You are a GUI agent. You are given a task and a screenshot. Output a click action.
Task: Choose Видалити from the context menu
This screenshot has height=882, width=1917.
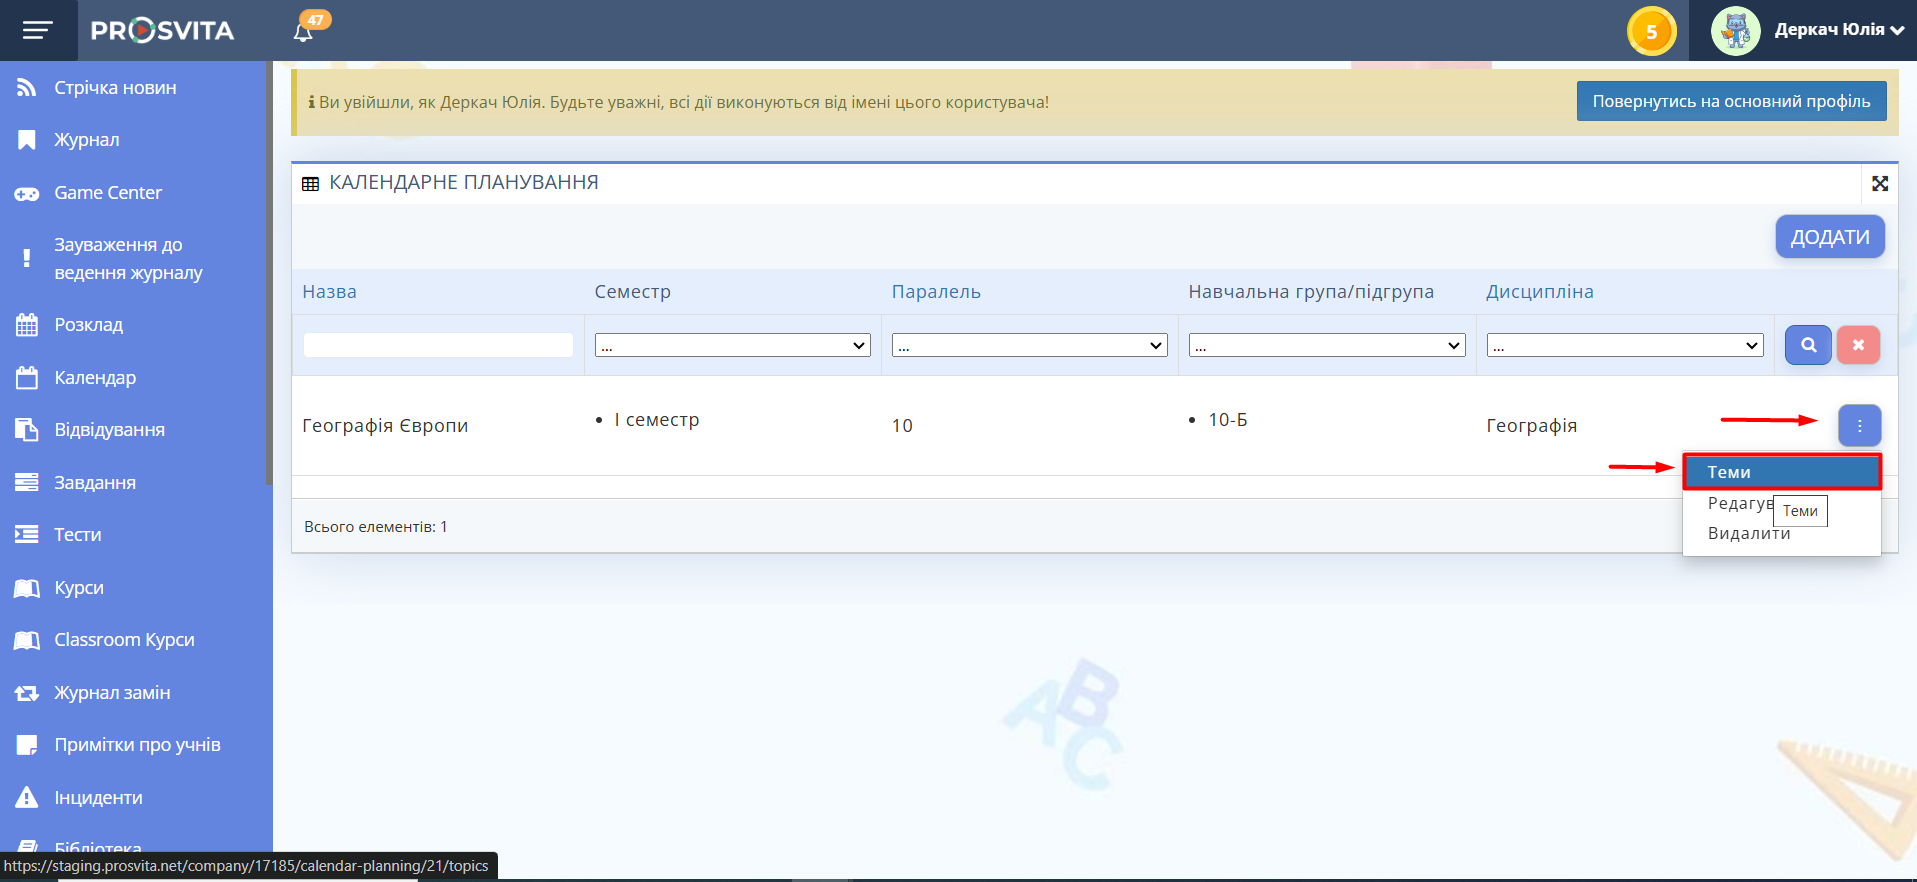pos(1748,534)
